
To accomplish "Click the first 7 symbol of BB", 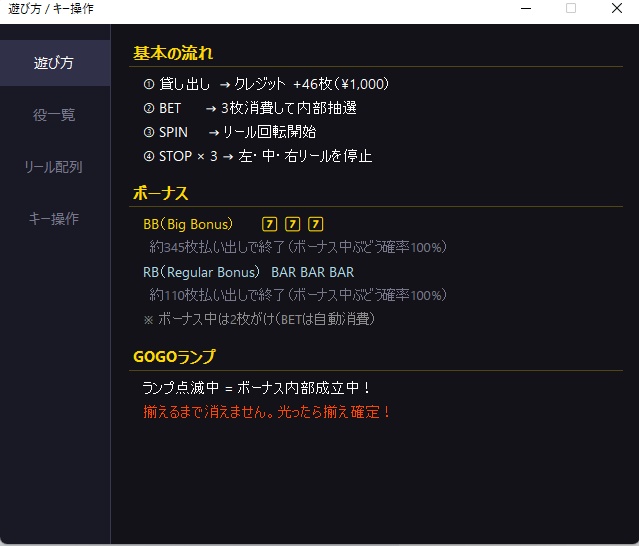I will coord(269,224).
